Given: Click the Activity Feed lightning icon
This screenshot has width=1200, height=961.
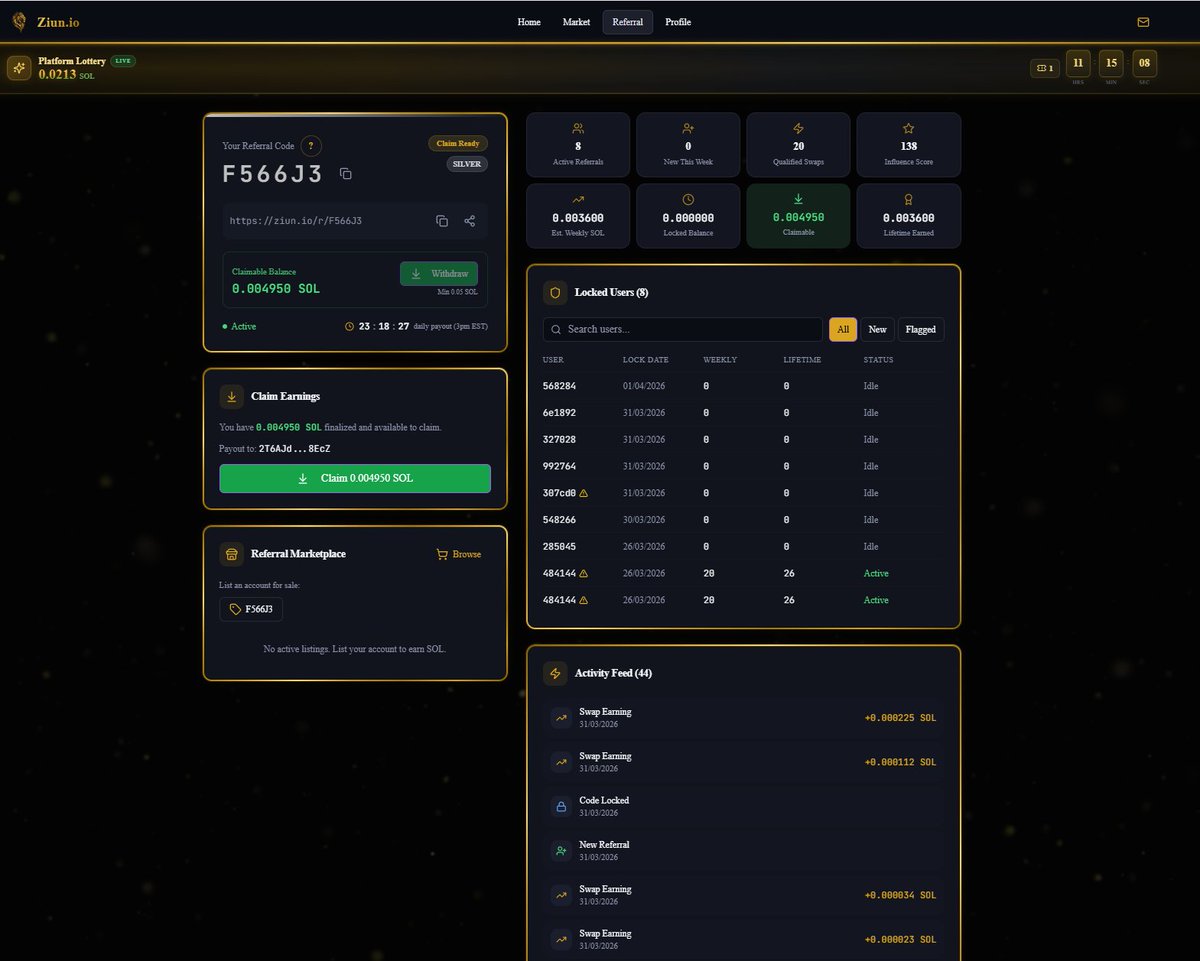Looking at the screenshot, I should click(x=555, y=674).
